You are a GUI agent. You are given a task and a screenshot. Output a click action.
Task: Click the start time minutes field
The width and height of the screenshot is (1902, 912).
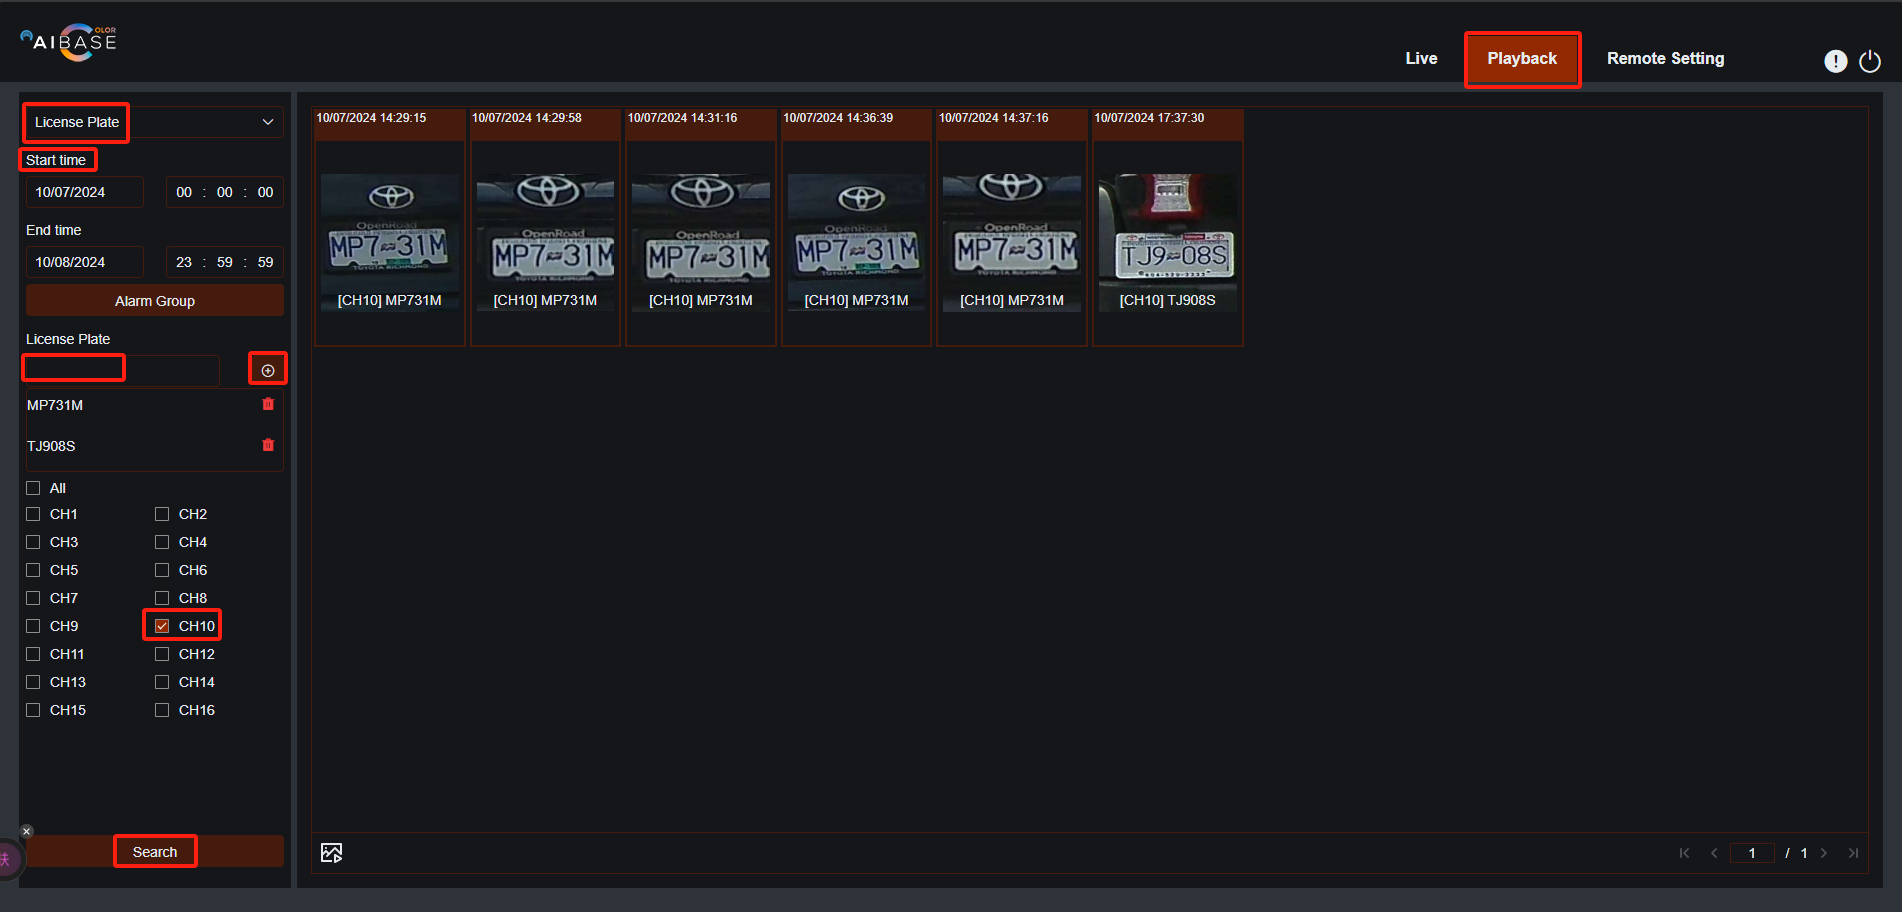(225, 192)
